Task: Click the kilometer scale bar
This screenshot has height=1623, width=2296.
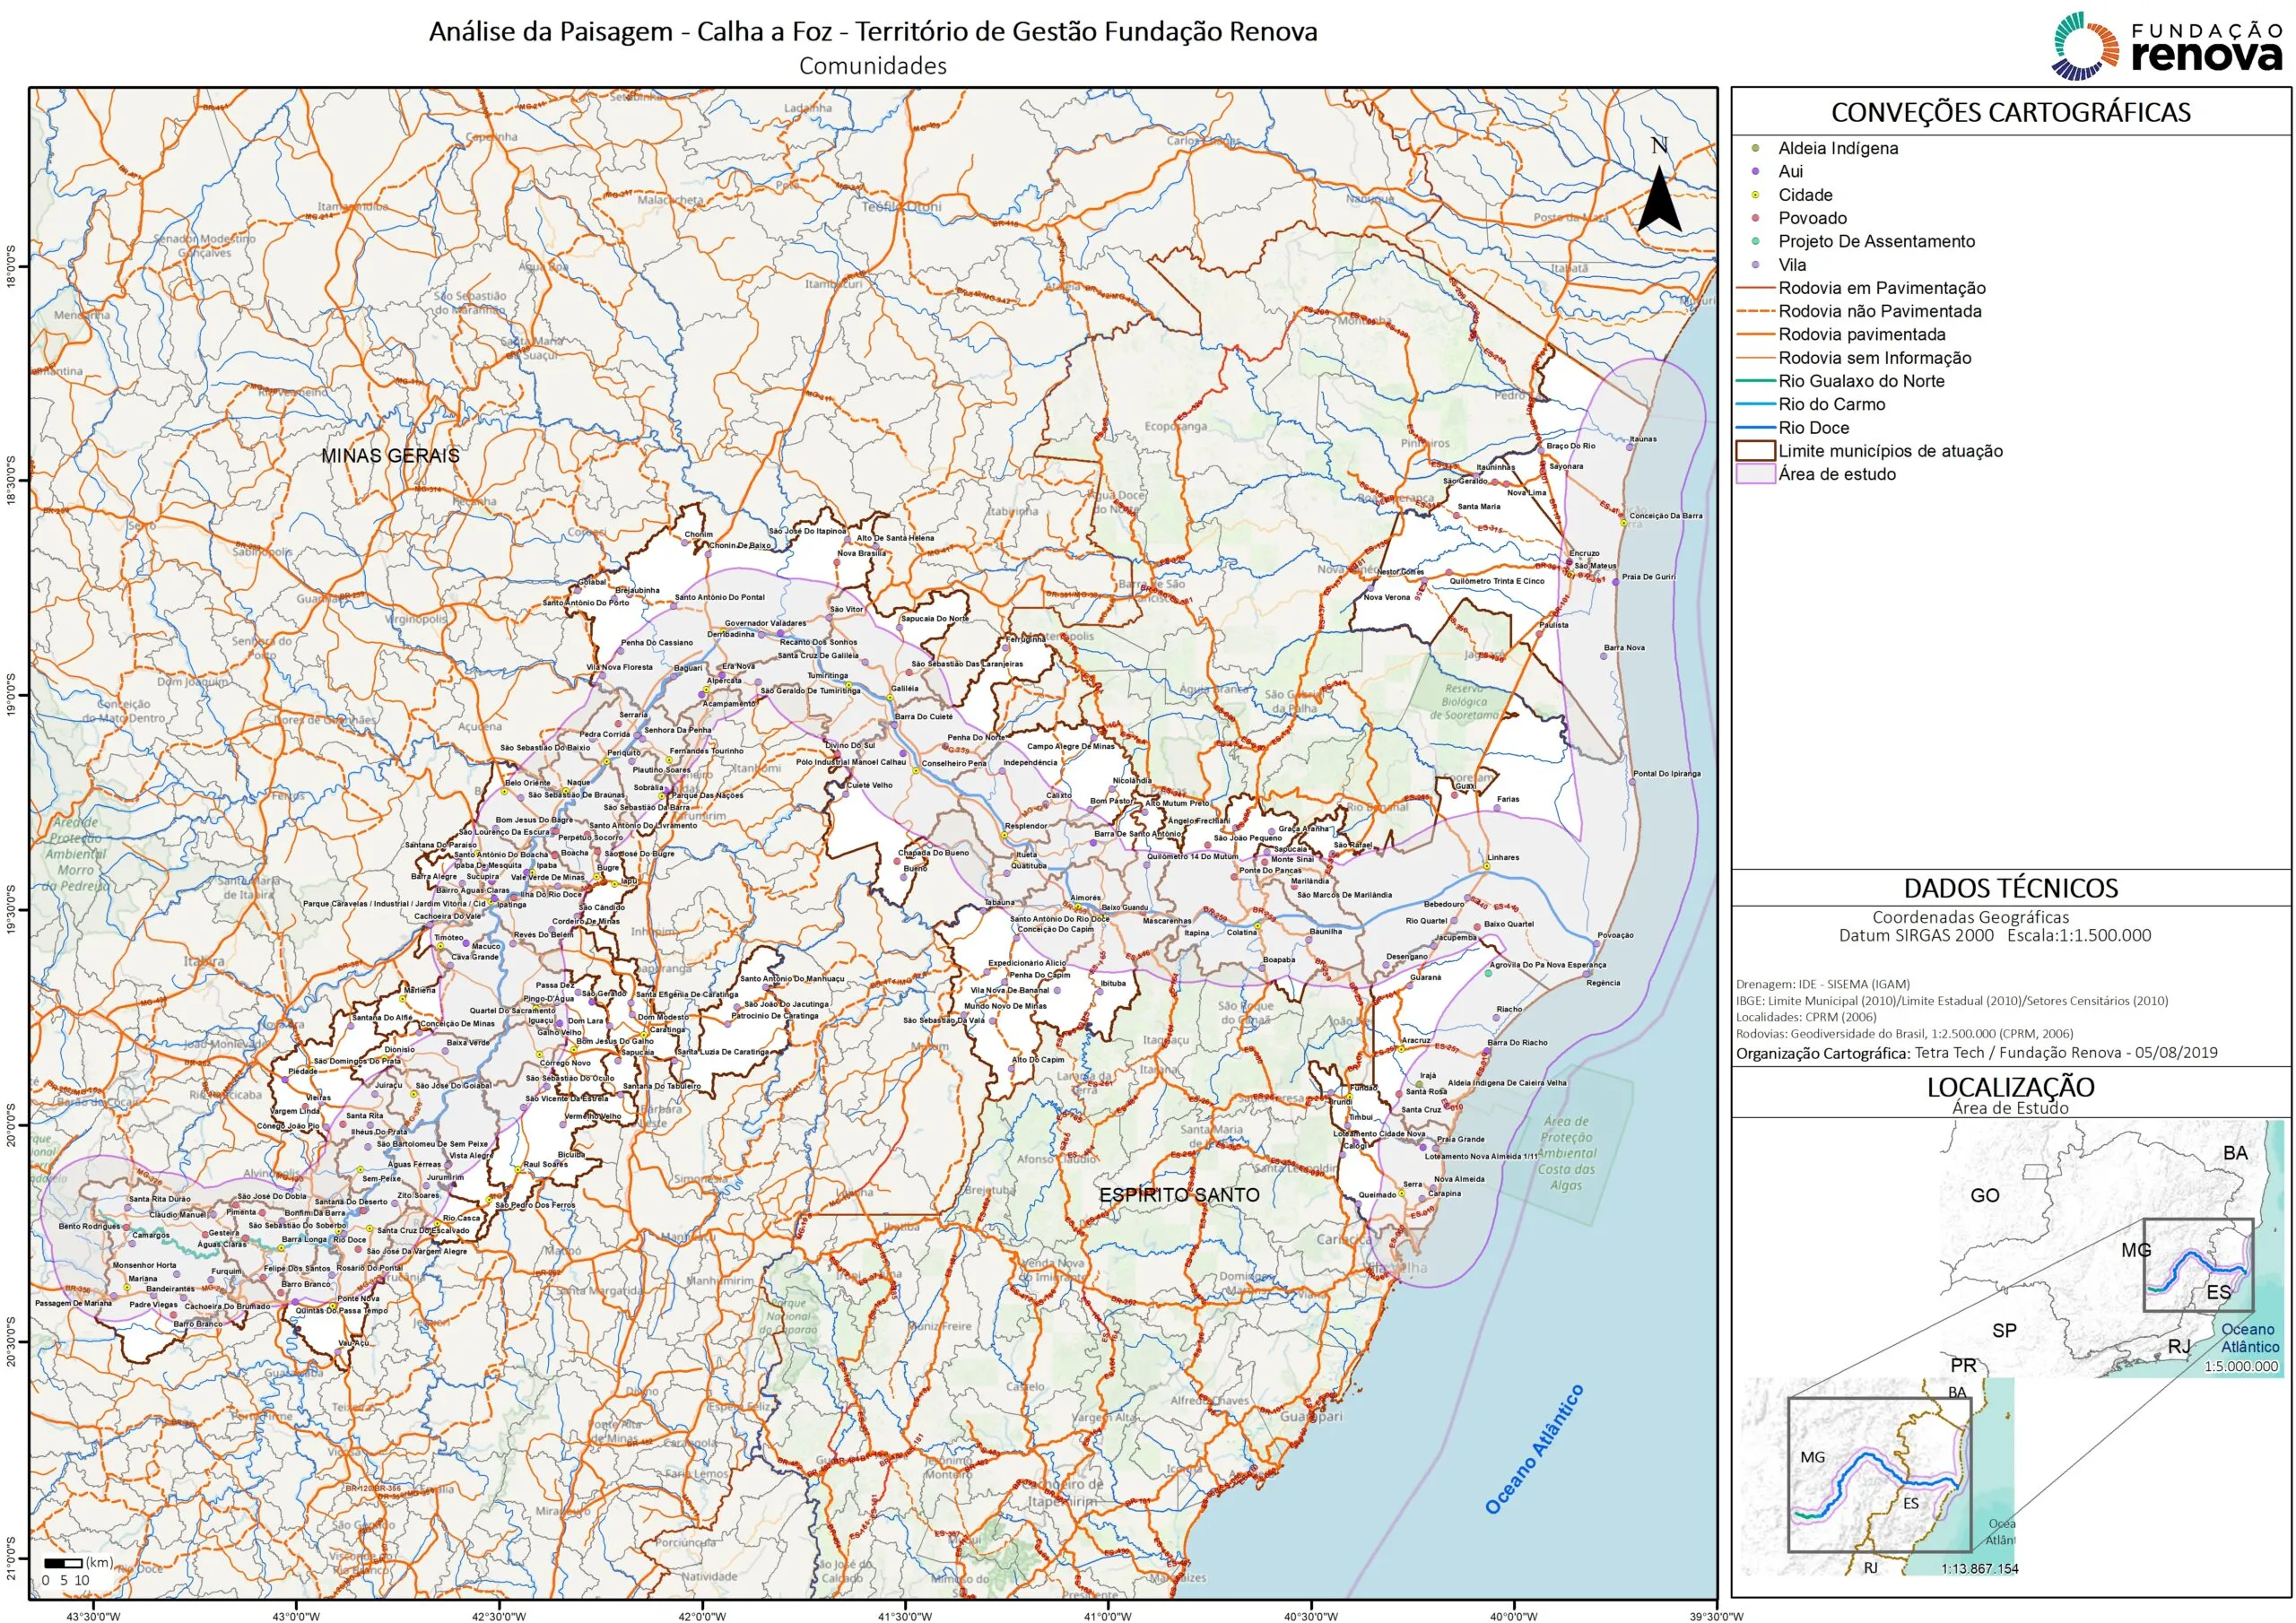Action: (63, 1563)
